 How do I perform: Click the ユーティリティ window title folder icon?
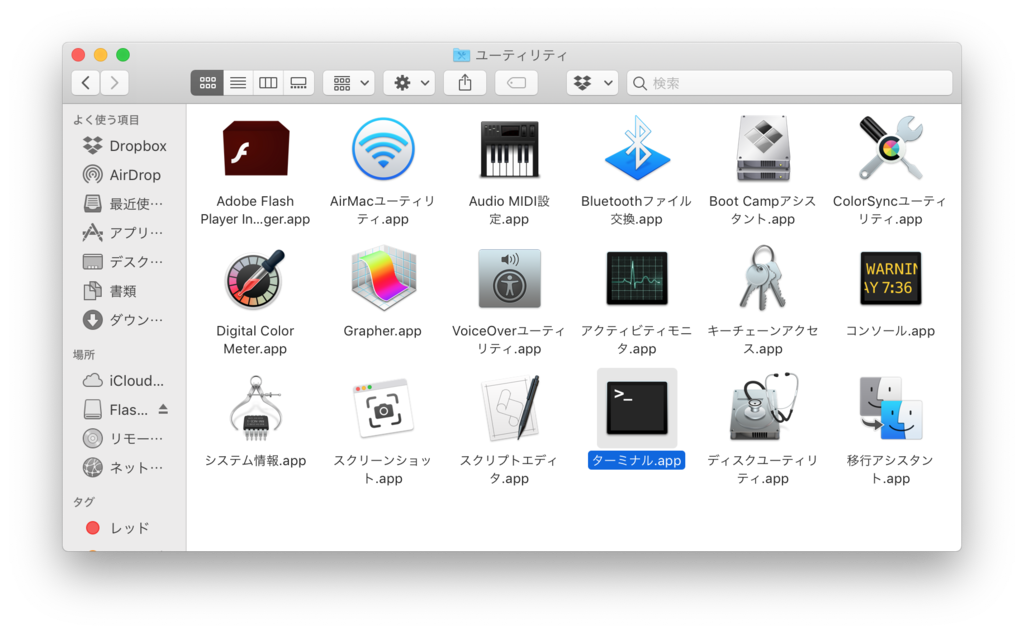click(461, 55)
